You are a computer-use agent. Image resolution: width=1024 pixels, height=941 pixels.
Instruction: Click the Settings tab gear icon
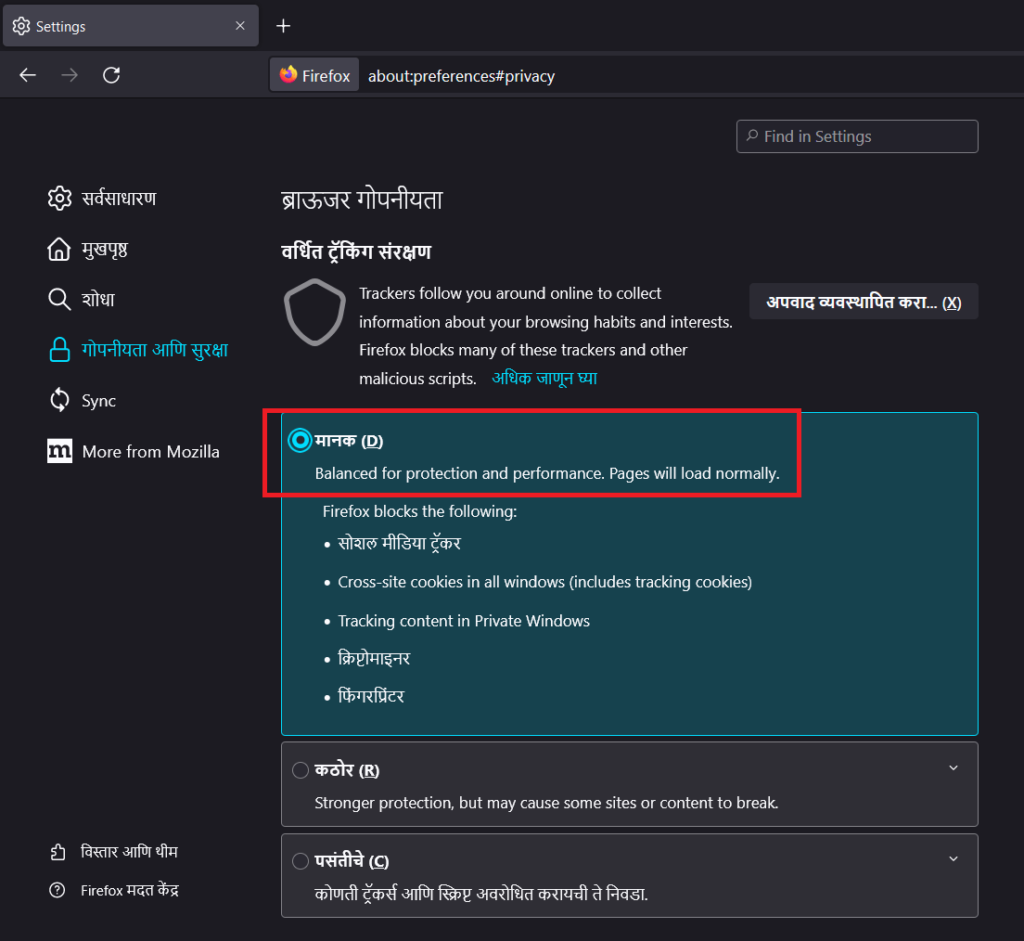click(22, 26)
